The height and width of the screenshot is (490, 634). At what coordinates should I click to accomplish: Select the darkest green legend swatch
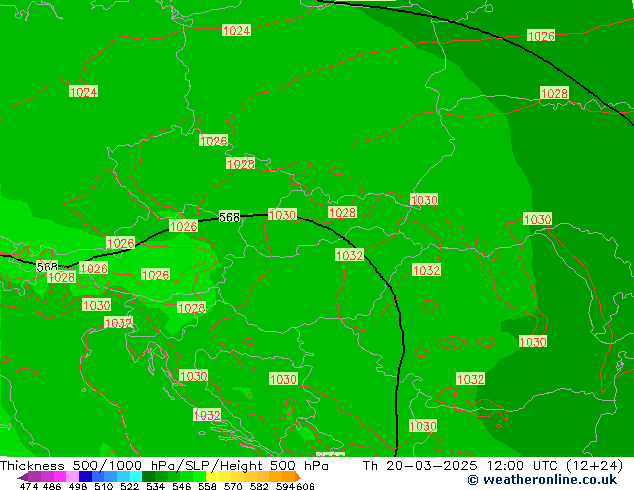[x=148, y=476]
